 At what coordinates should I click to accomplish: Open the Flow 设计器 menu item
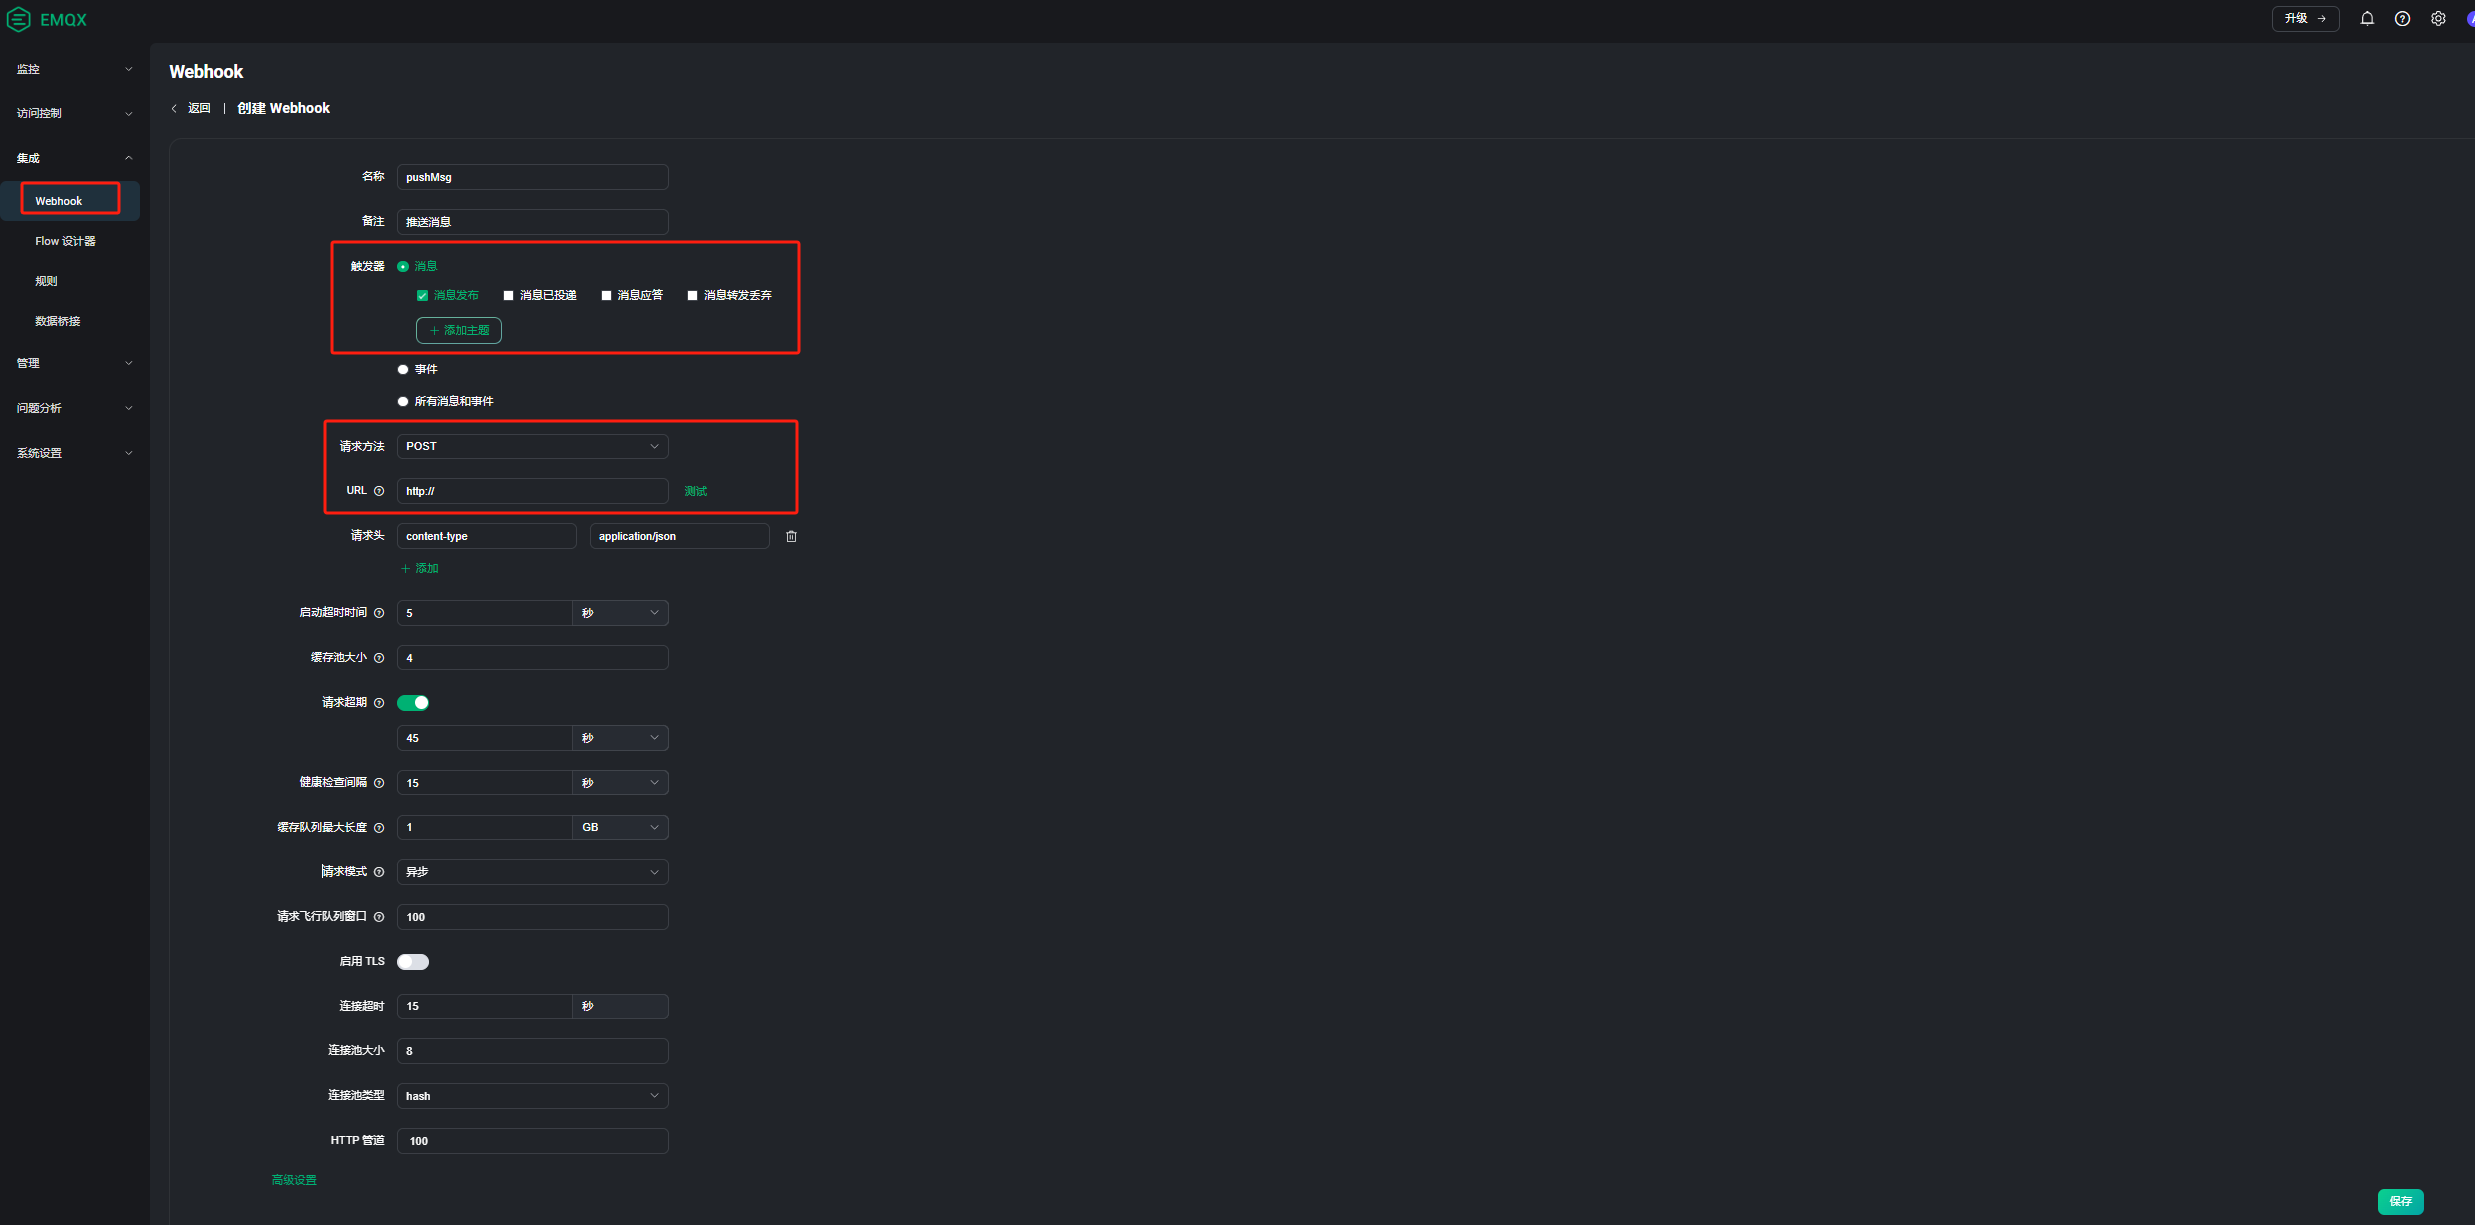[x=65, y=241]
